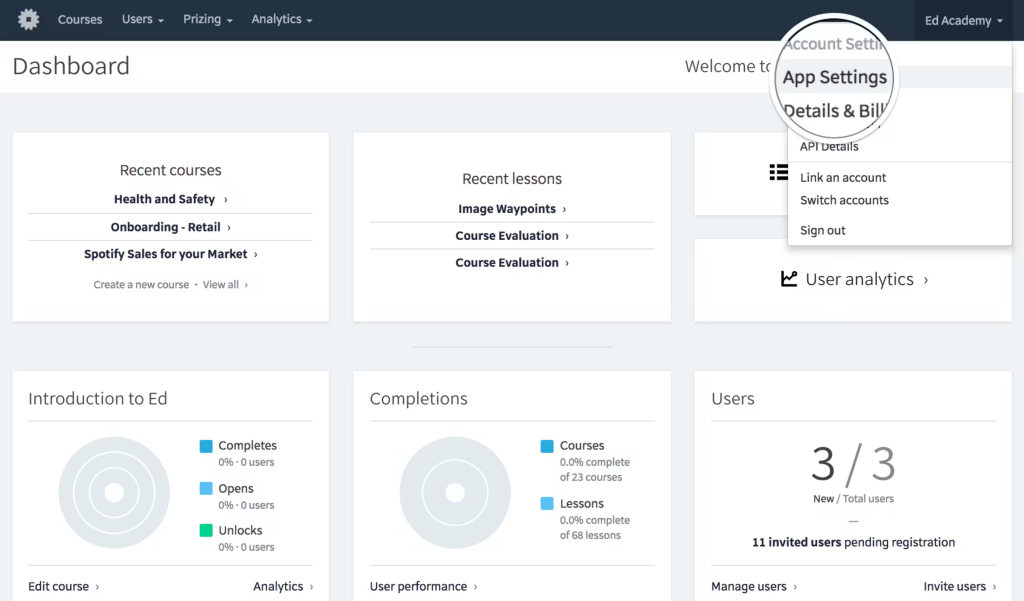Open the Ed Academy account menu
Screen dimensions: 1024x601
pyautogui.click(x=961, y=19)
